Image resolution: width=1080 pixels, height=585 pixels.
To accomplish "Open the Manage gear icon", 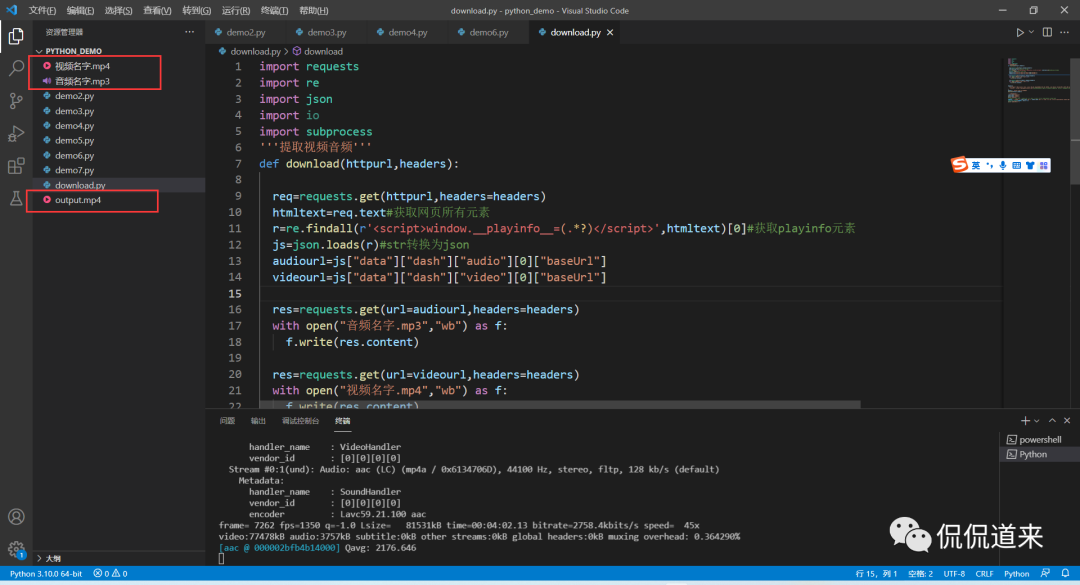I will point(16,549).
